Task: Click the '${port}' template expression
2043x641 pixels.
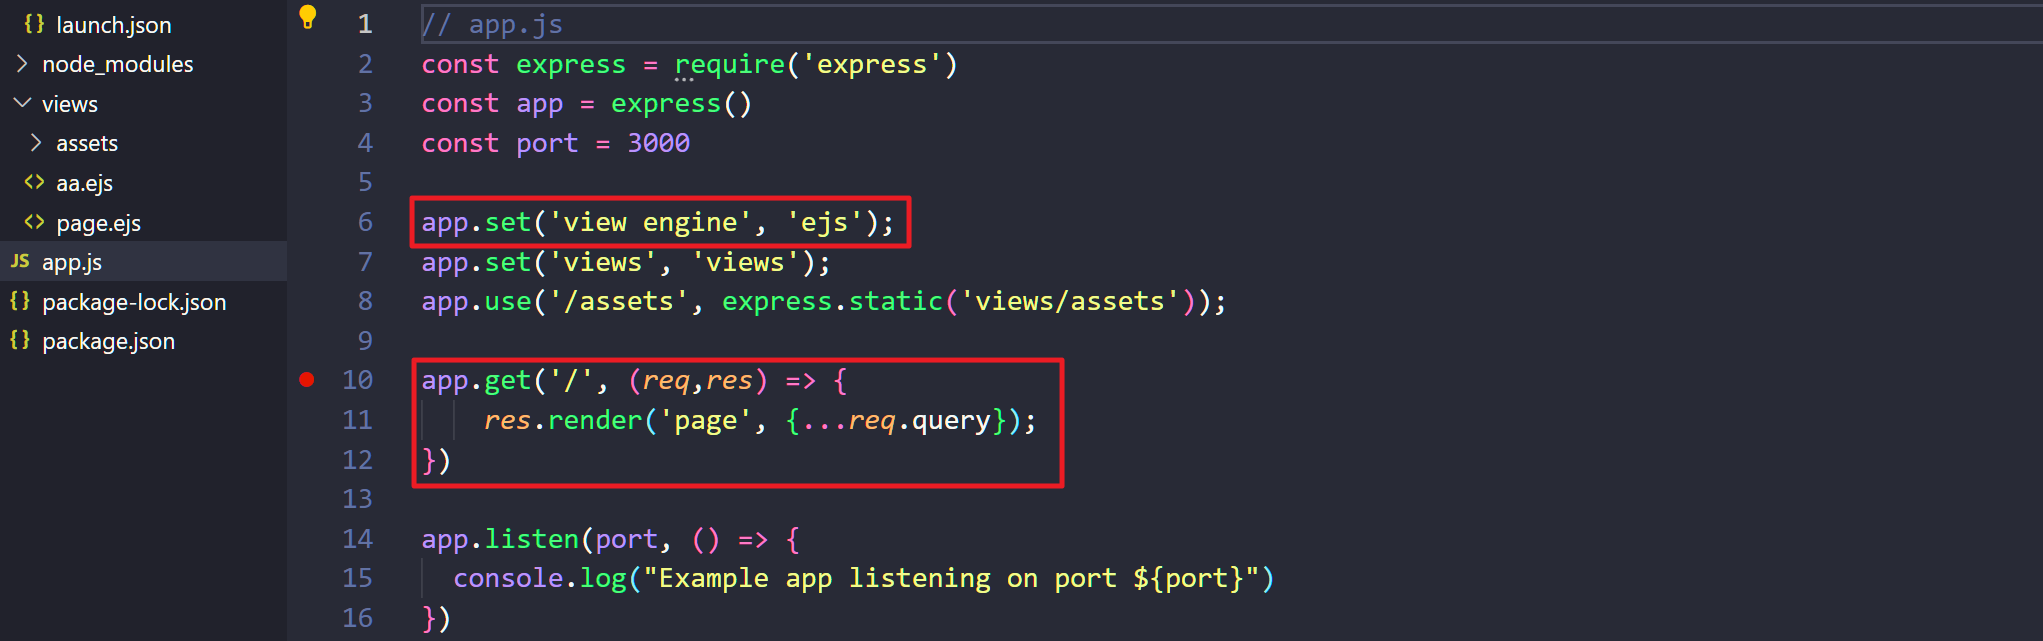Action: coord(1189,579)
